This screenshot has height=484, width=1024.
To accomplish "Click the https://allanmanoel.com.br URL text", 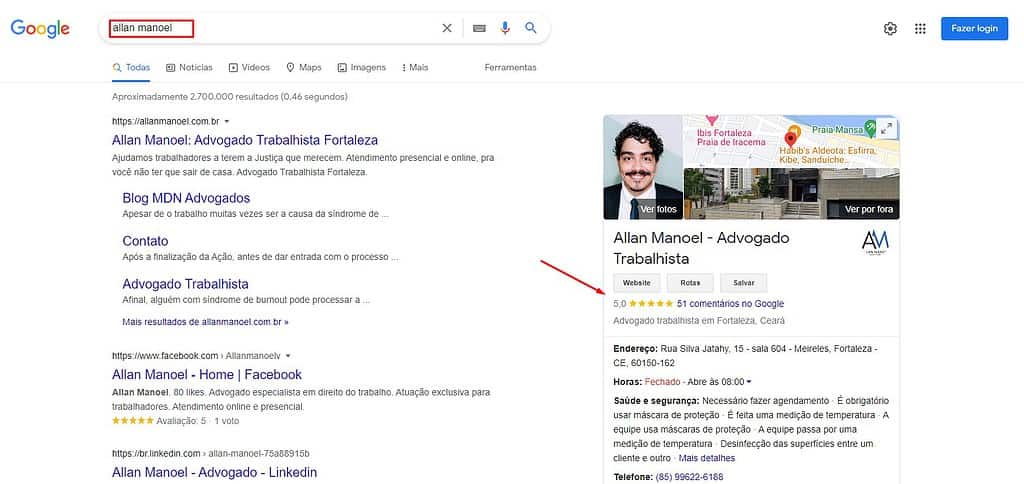I will click(x=165, y=121).
